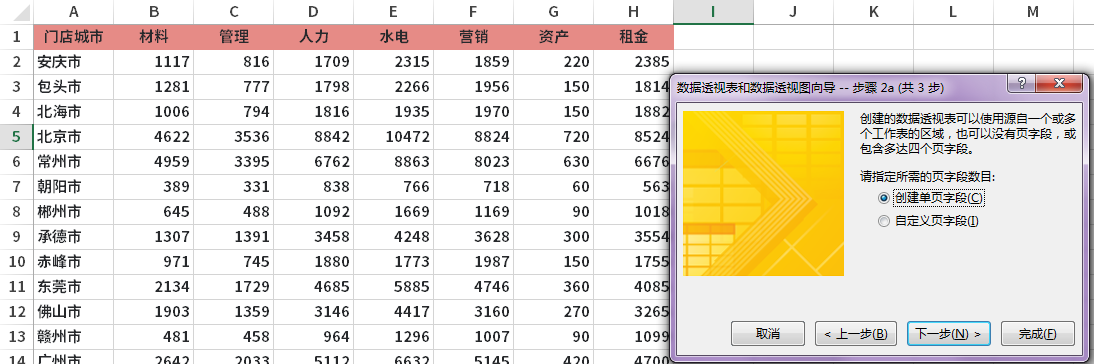Viewport: 1094px width, 364px height.
Task: Select row 12 header
Action: pos(17,311)
